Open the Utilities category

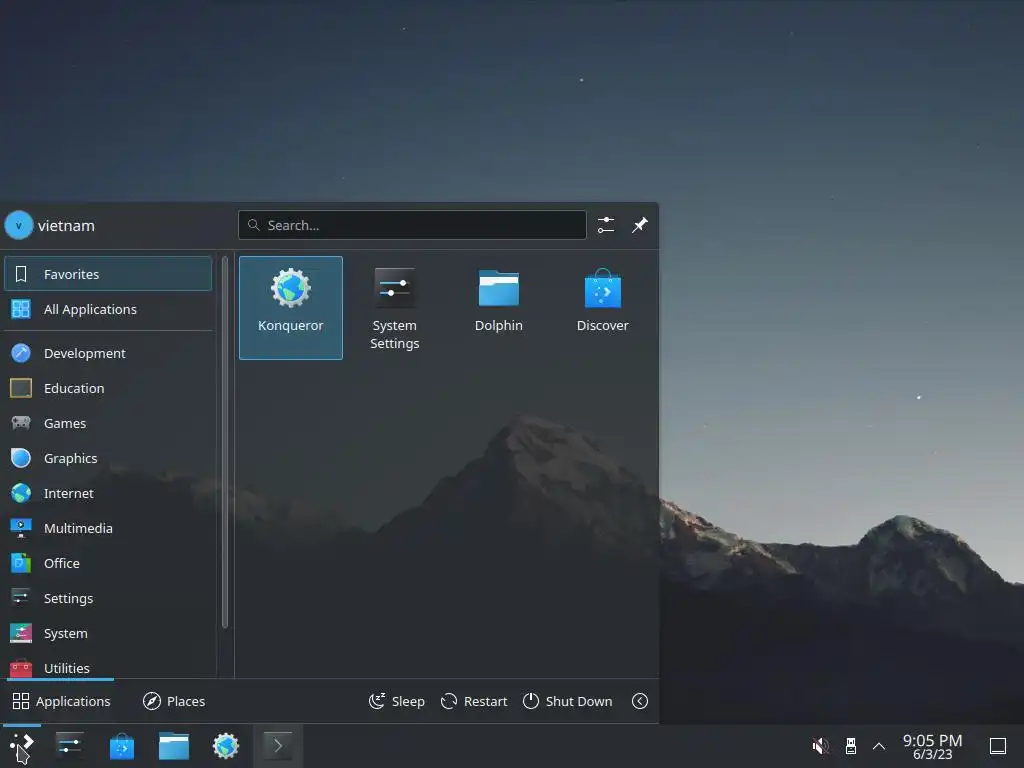108,667
